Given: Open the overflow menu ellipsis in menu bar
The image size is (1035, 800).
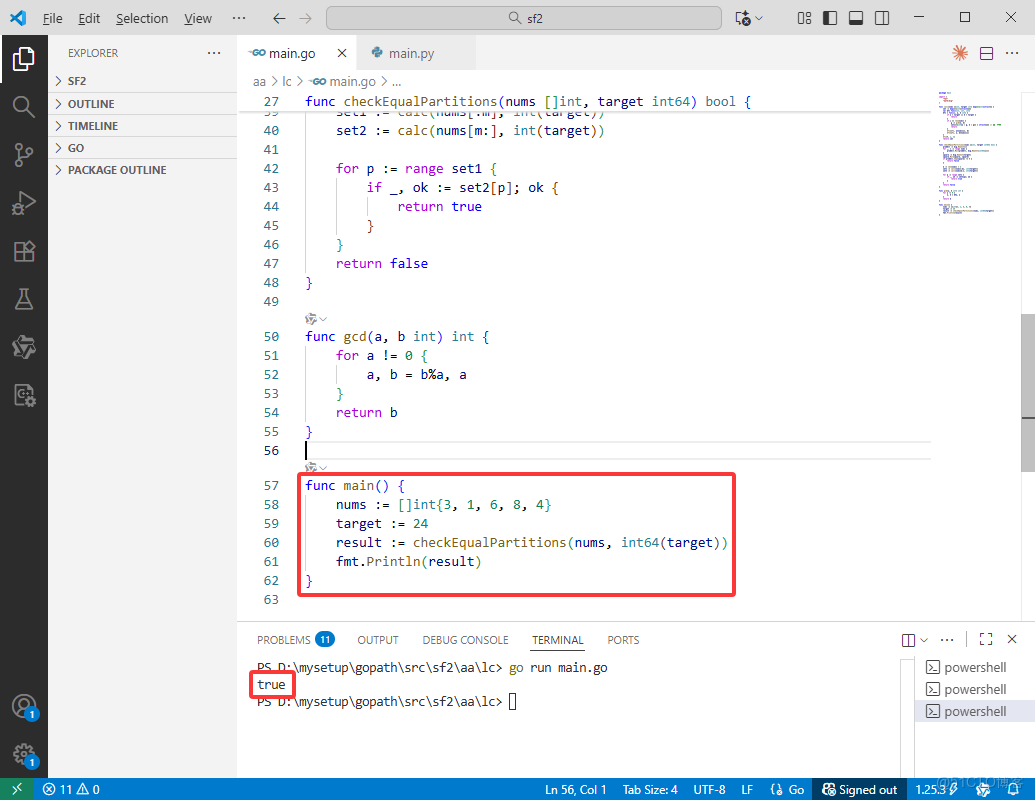Looking at the screenshot, I should point(239,18).
